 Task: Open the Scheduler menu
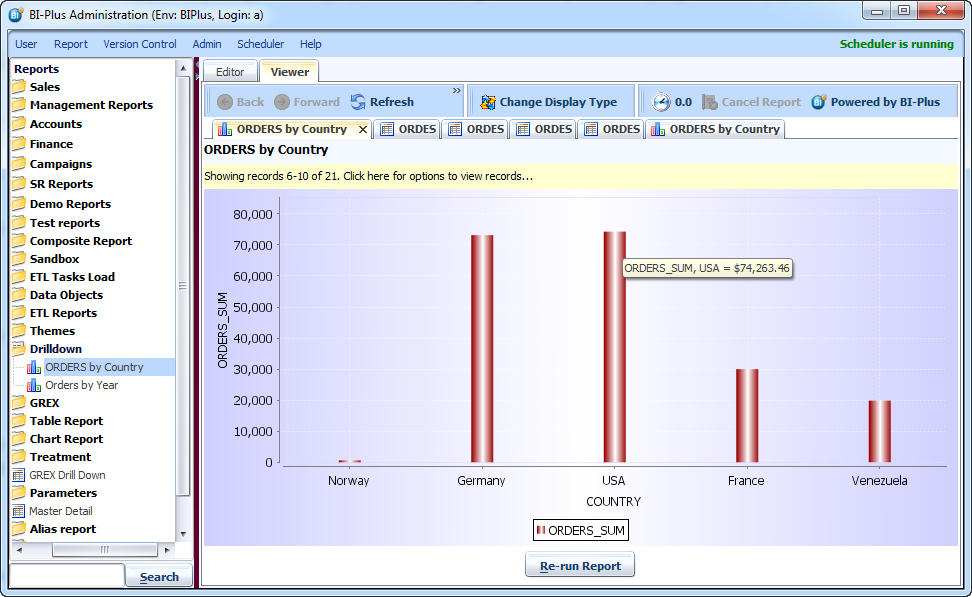(260, 44)
